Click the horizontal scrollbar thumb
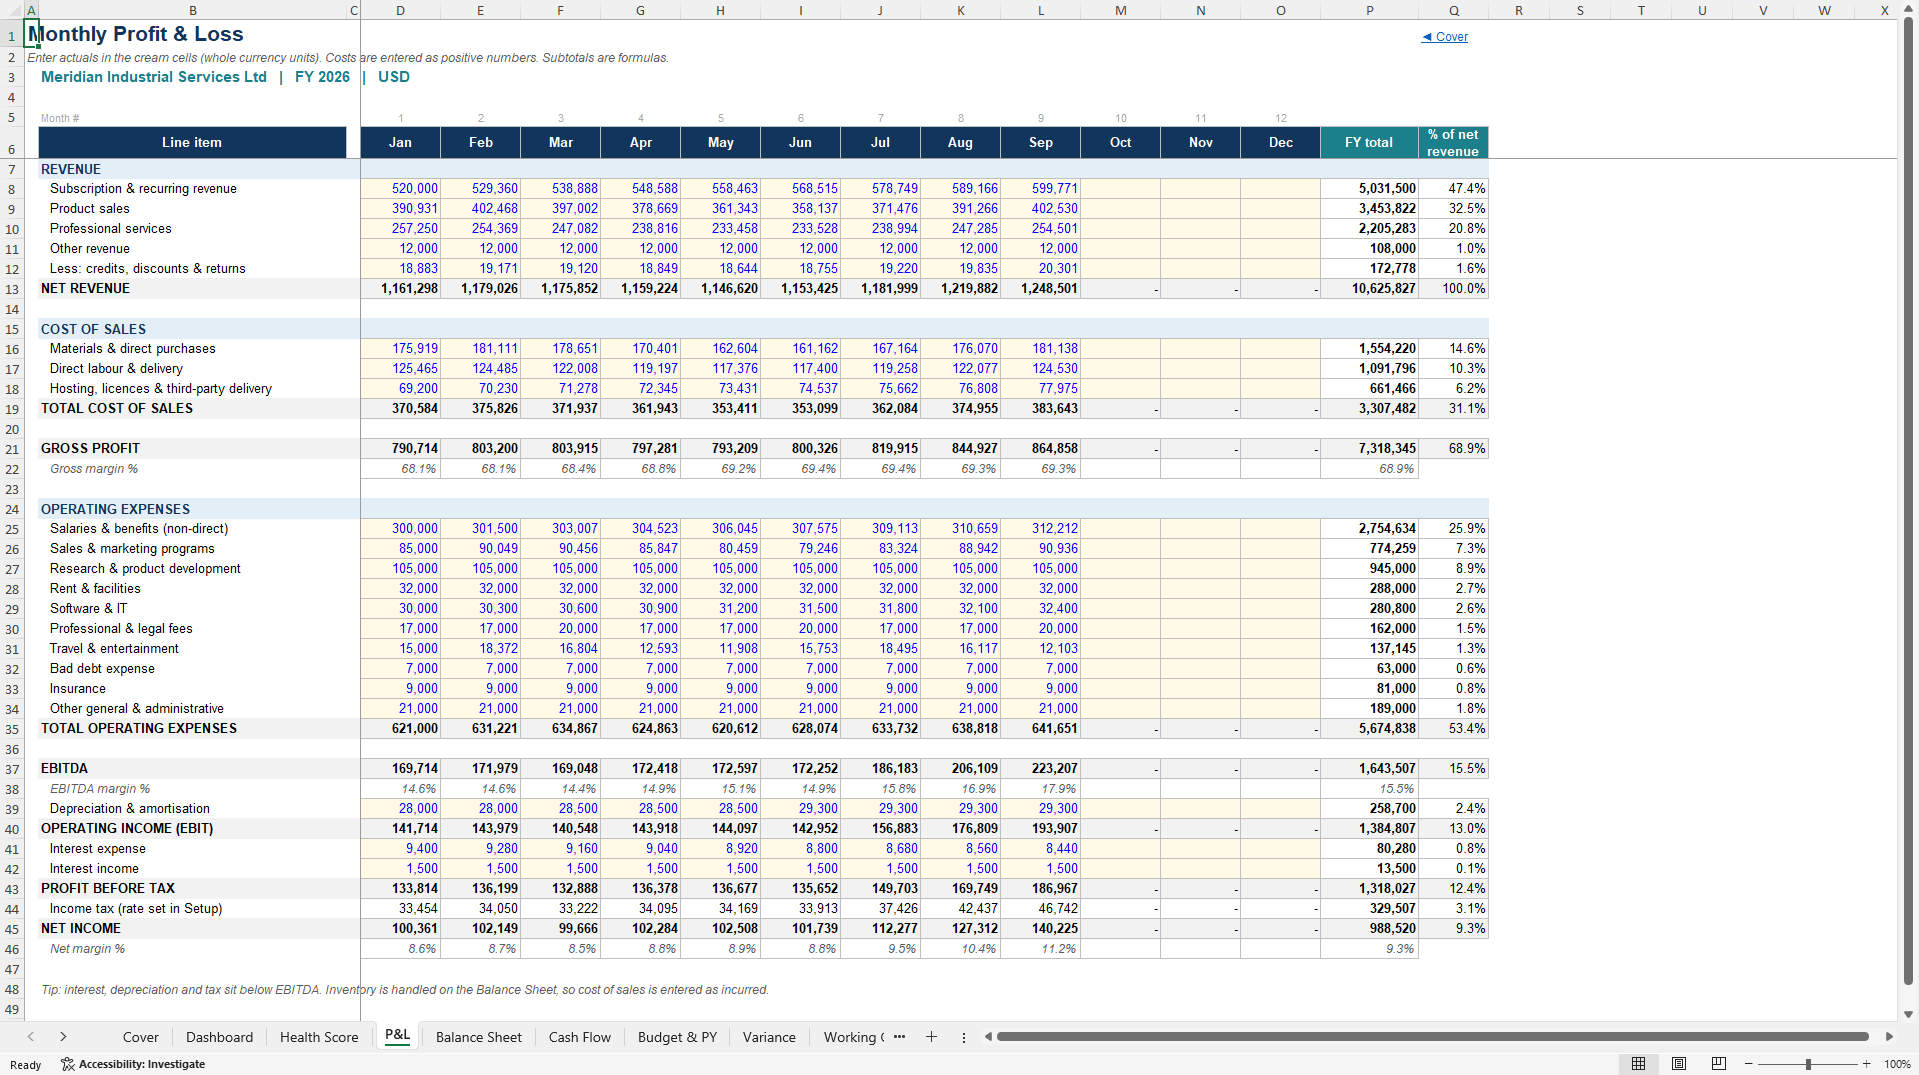The width and height of the screenshot is (1919, 1075). coord(1432,1037)
